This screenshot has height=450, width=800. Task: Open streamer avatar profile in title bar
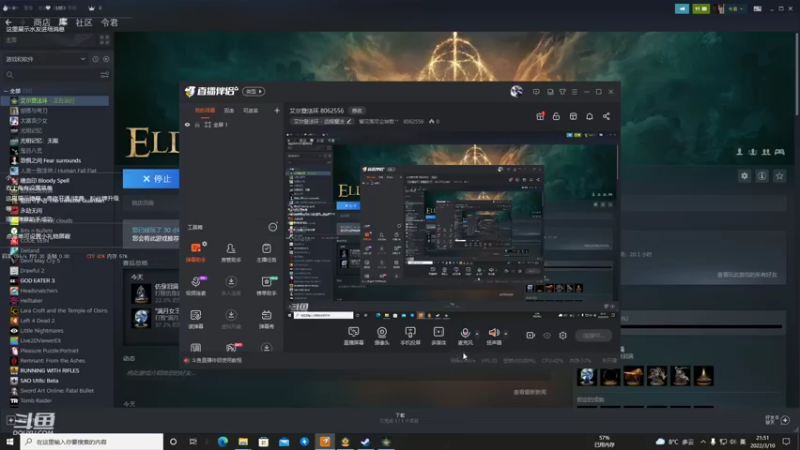coord(516,91)
